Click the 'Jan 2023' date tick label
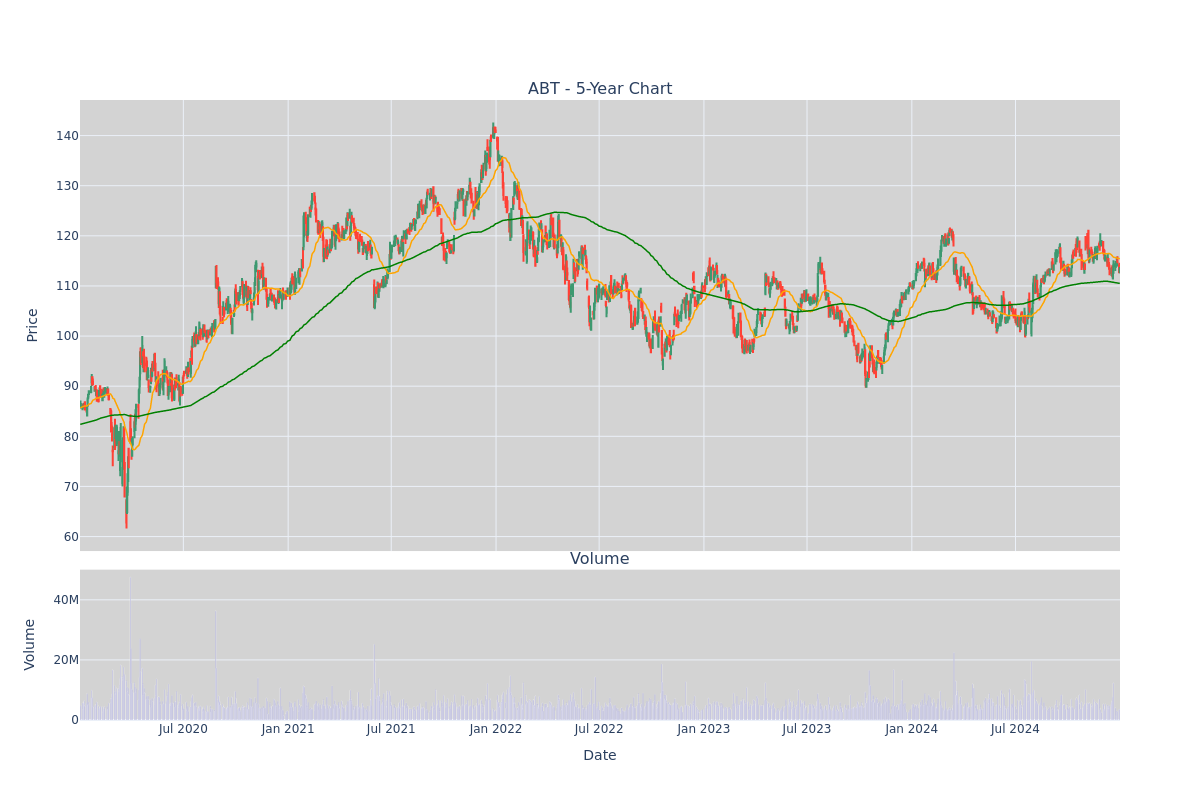The width and height of the screenshot is (1200, 800). click(704, 729)
